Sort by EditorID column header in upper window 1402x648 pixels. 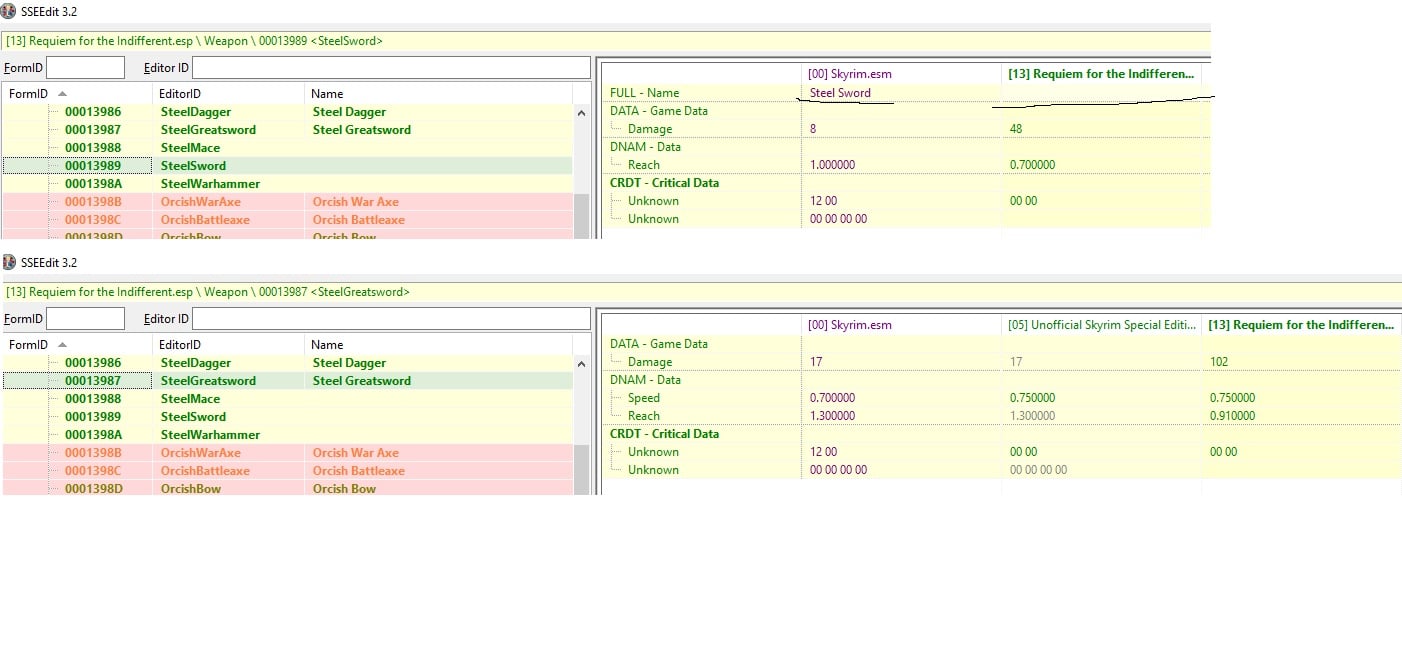(229, 93)
